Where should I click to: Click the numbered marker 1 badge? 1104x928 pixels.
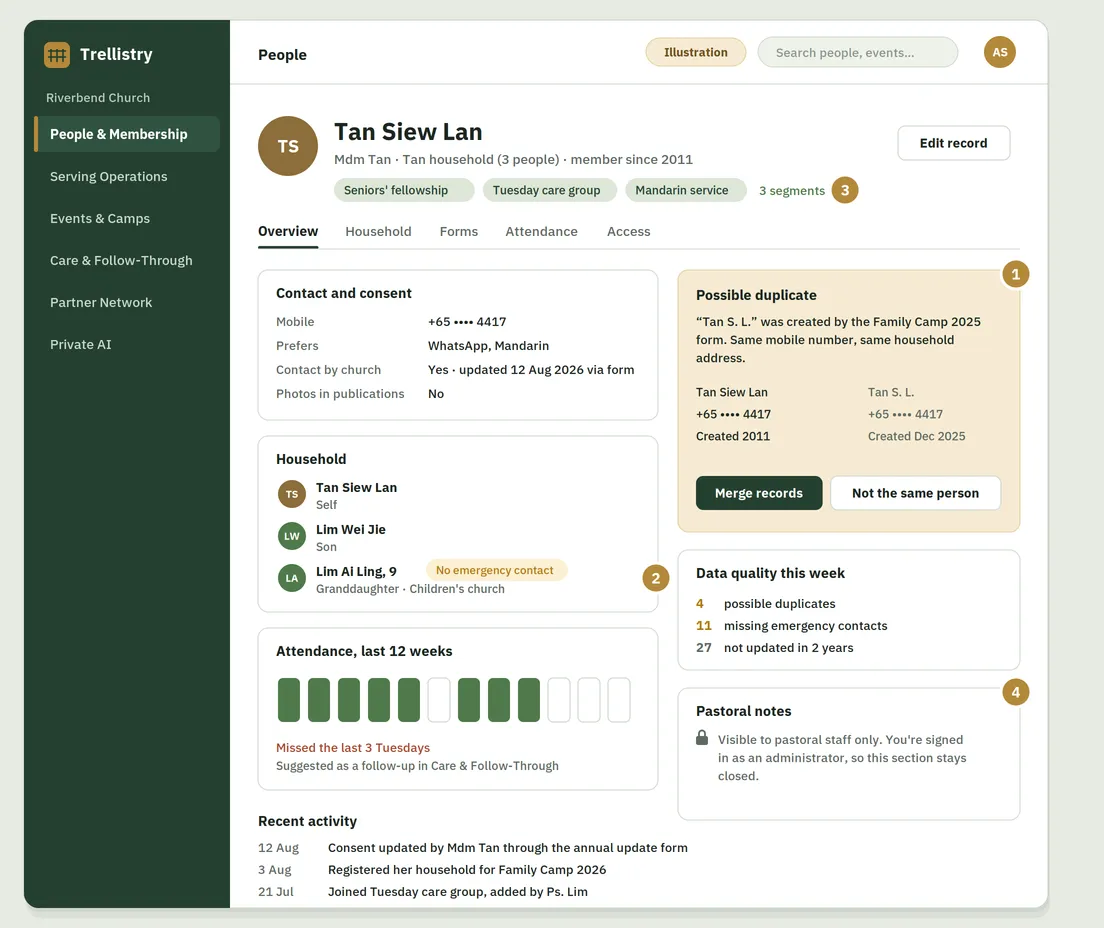click(x=1015, y=274)
